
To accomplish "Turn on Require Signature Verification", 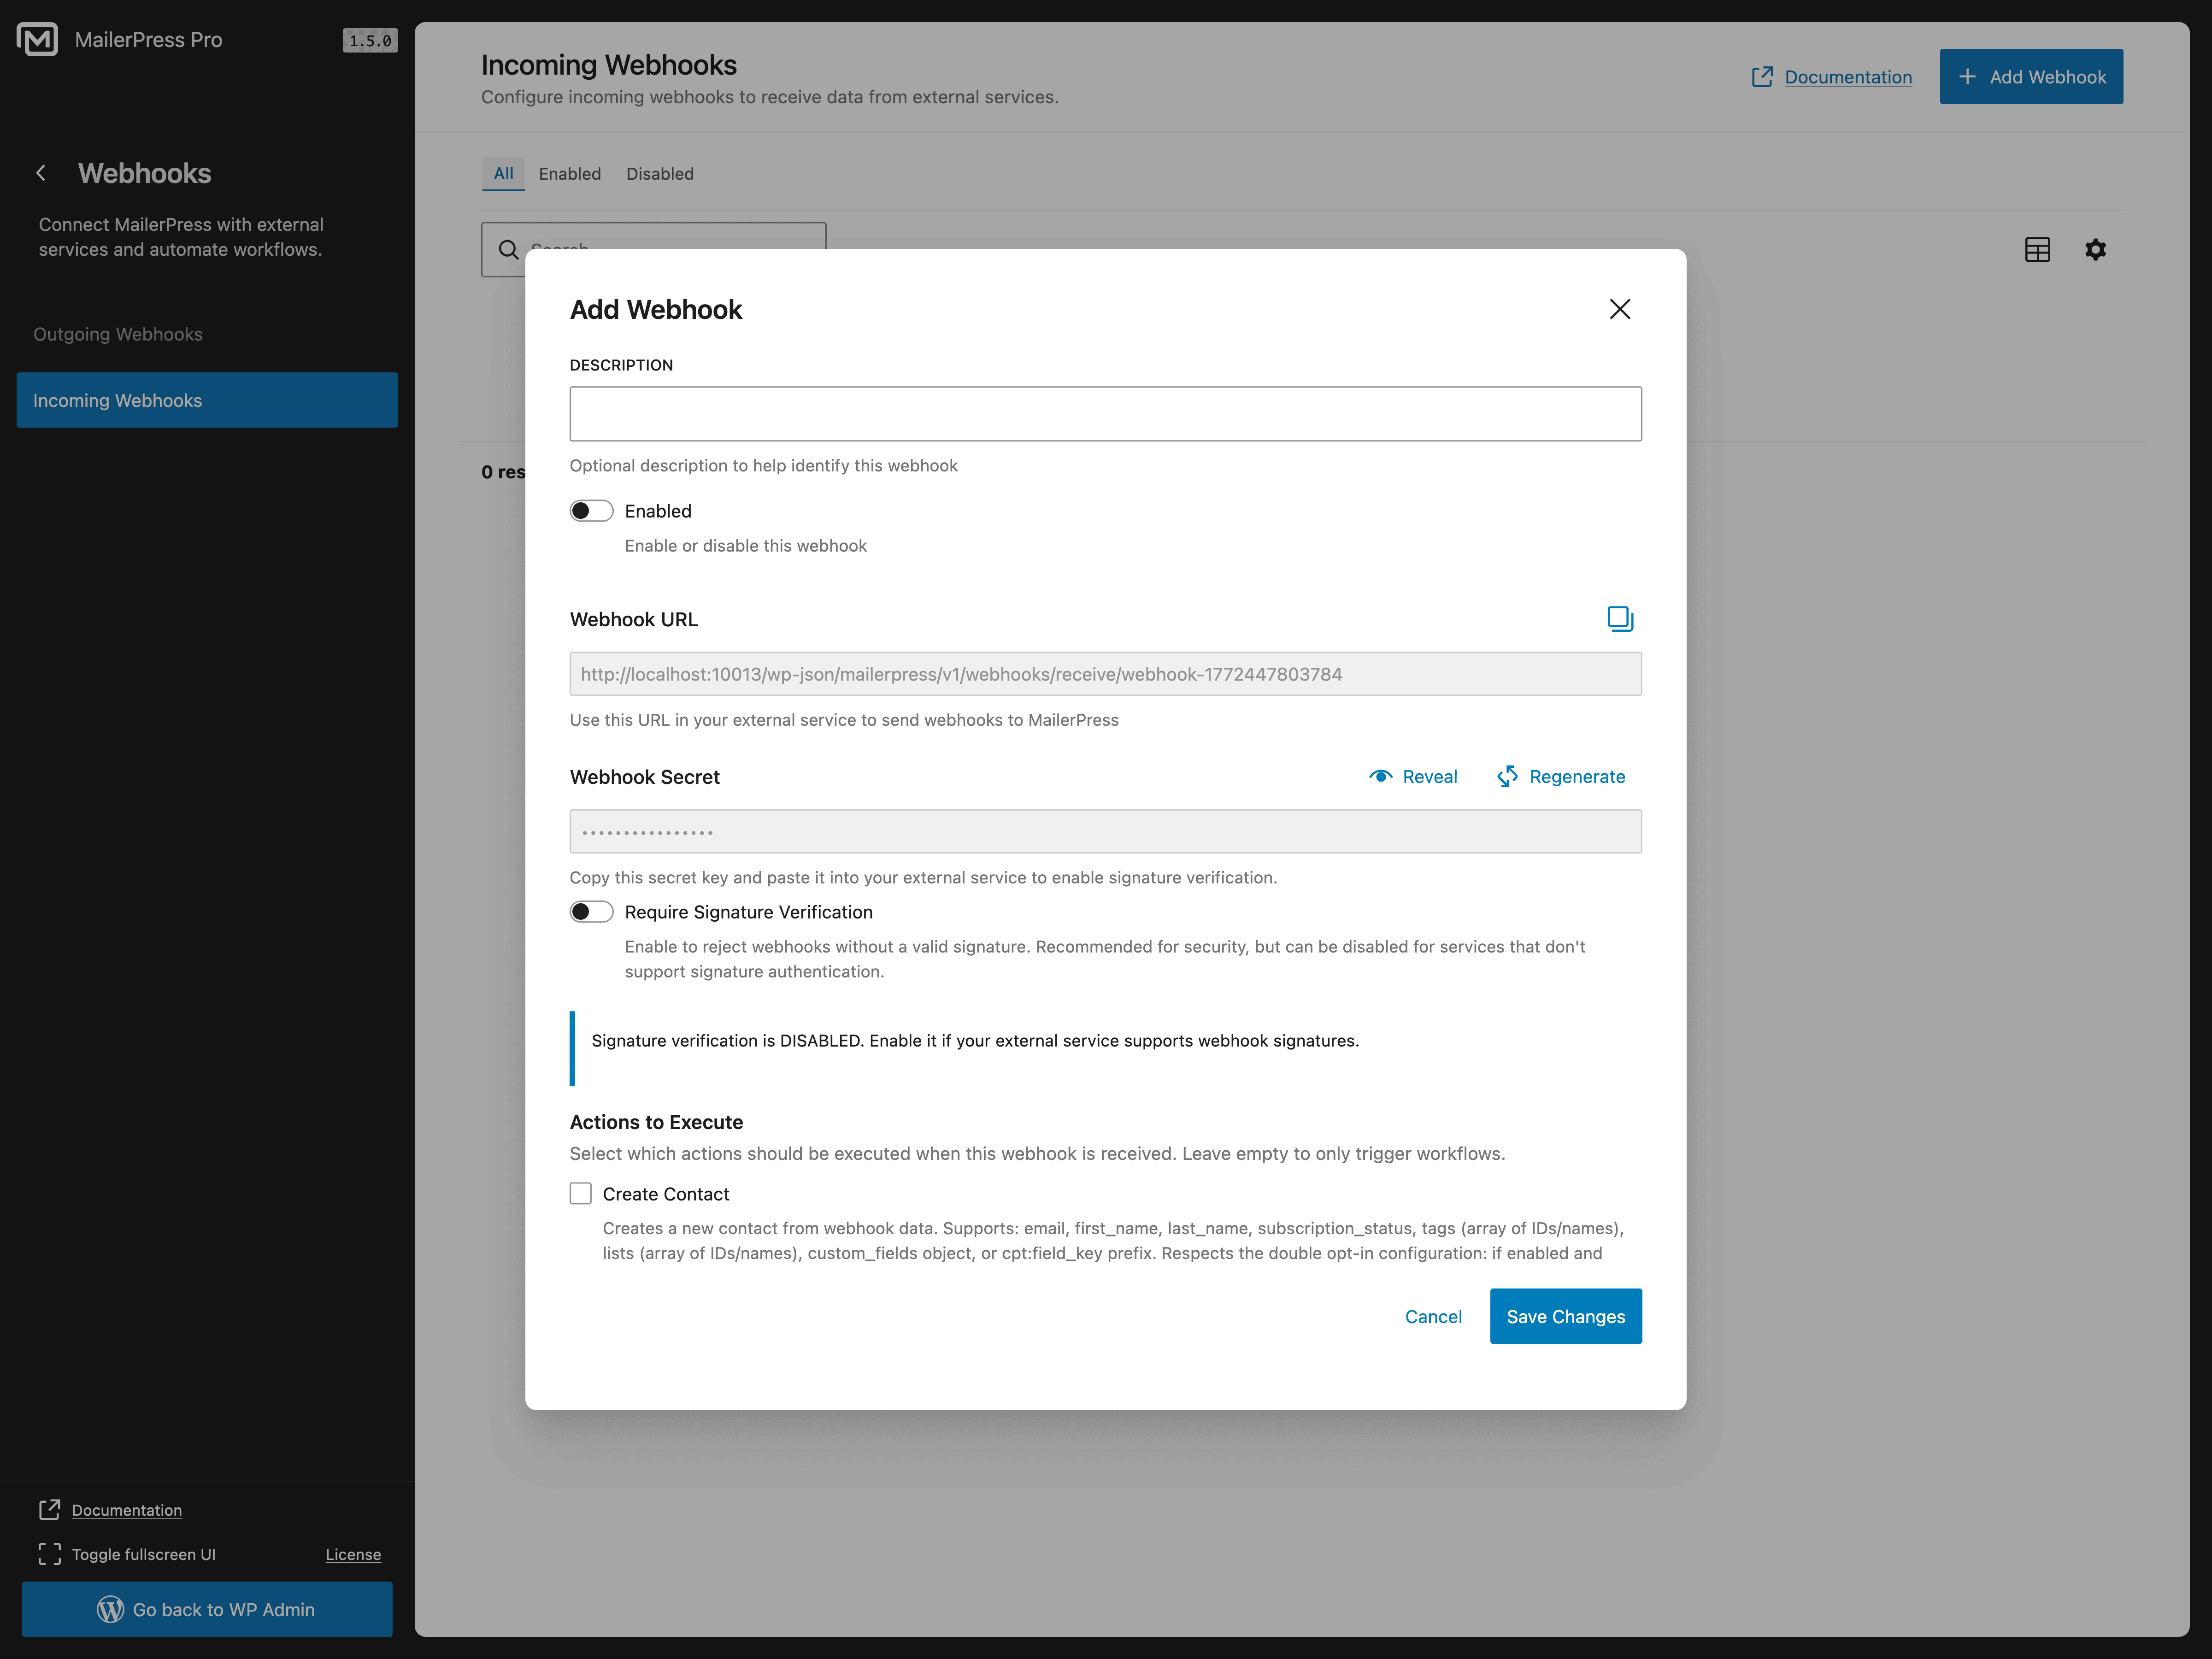I will [x=591, y=911].
